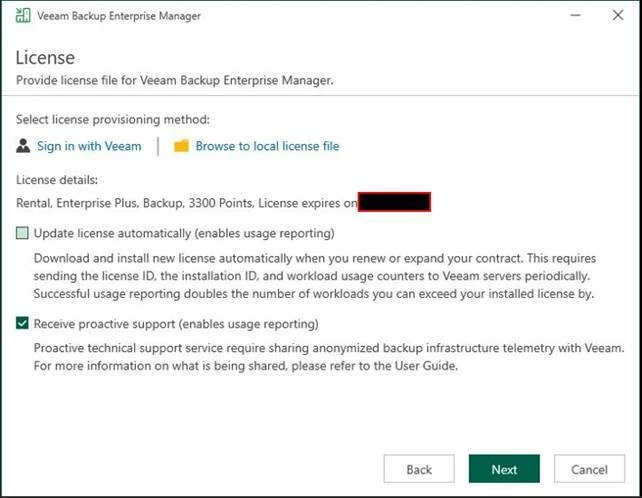Select Browse to local license file

pos(267,146)
